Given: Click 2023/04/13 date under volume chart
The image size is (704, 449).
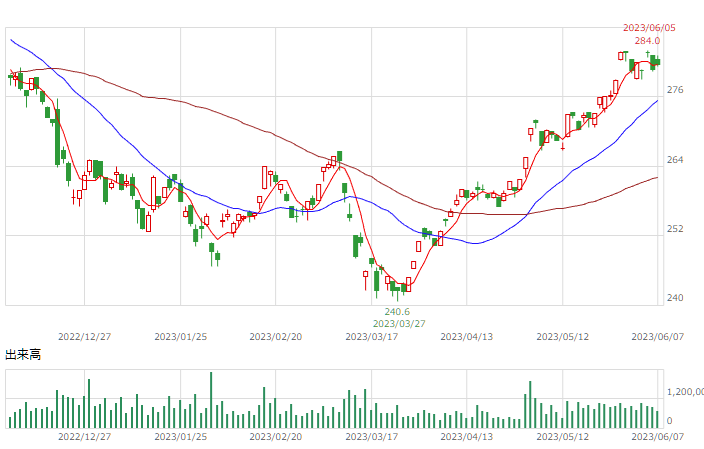Looking at the screenshot, I should [x=466, y=436].
